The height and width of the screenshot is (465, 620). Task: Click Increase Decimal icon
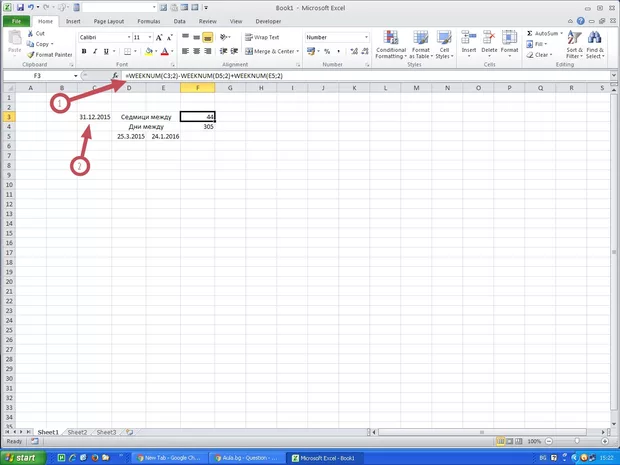click(x=354, y=51)
